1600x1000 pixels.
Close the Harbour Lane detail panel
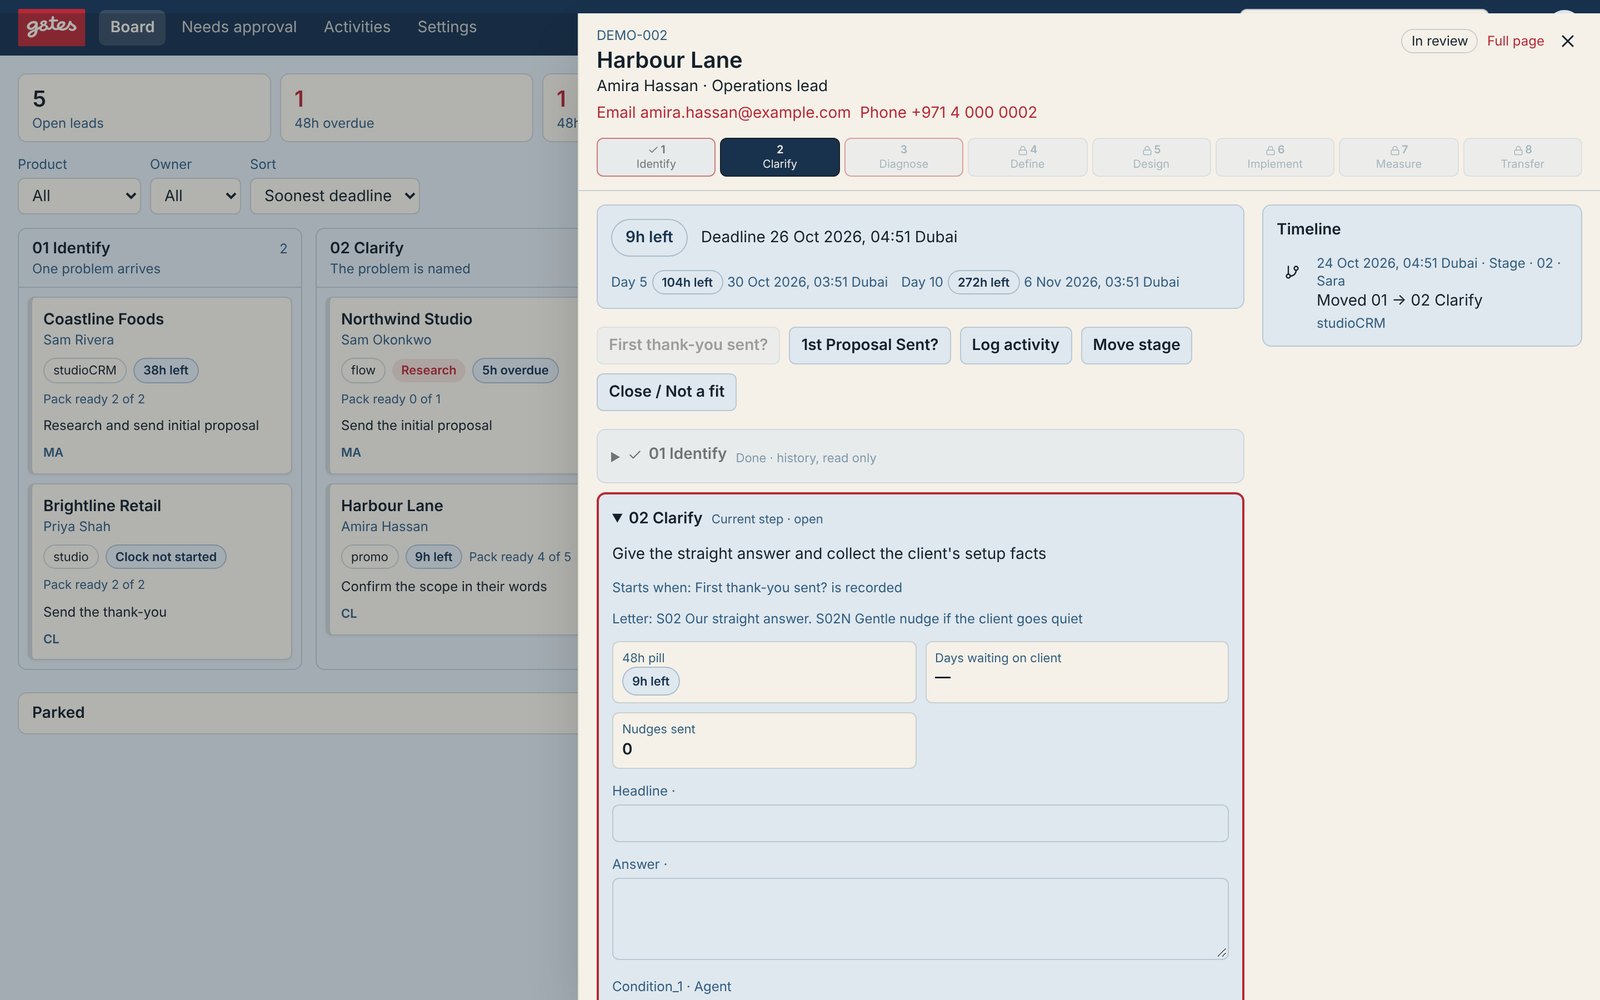pyautogui.click(x=1567, y=41)
